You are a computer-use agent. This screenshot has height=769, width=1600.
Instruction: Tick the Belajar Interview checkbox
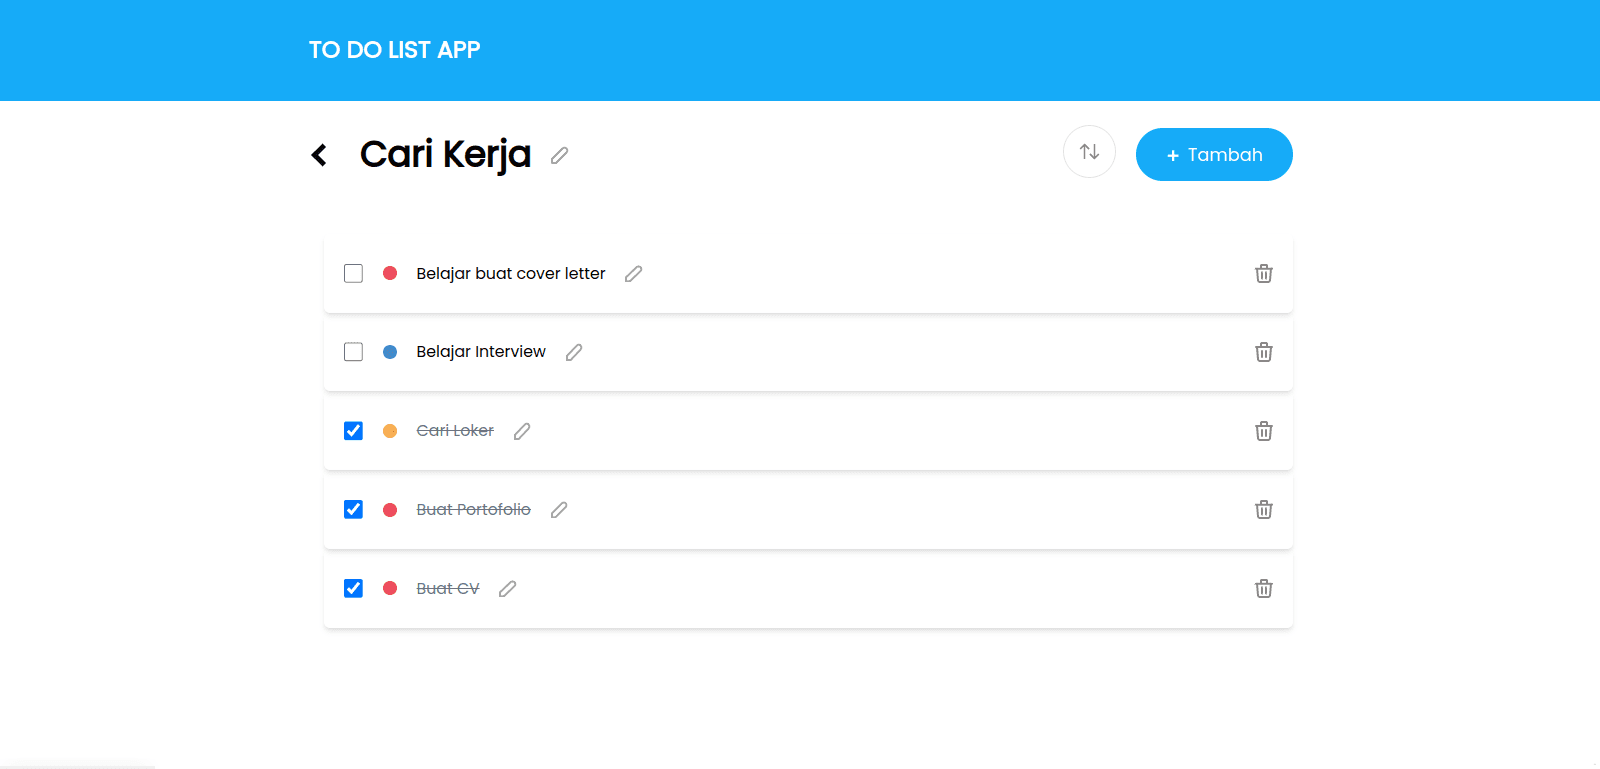[x=353, y=352]
